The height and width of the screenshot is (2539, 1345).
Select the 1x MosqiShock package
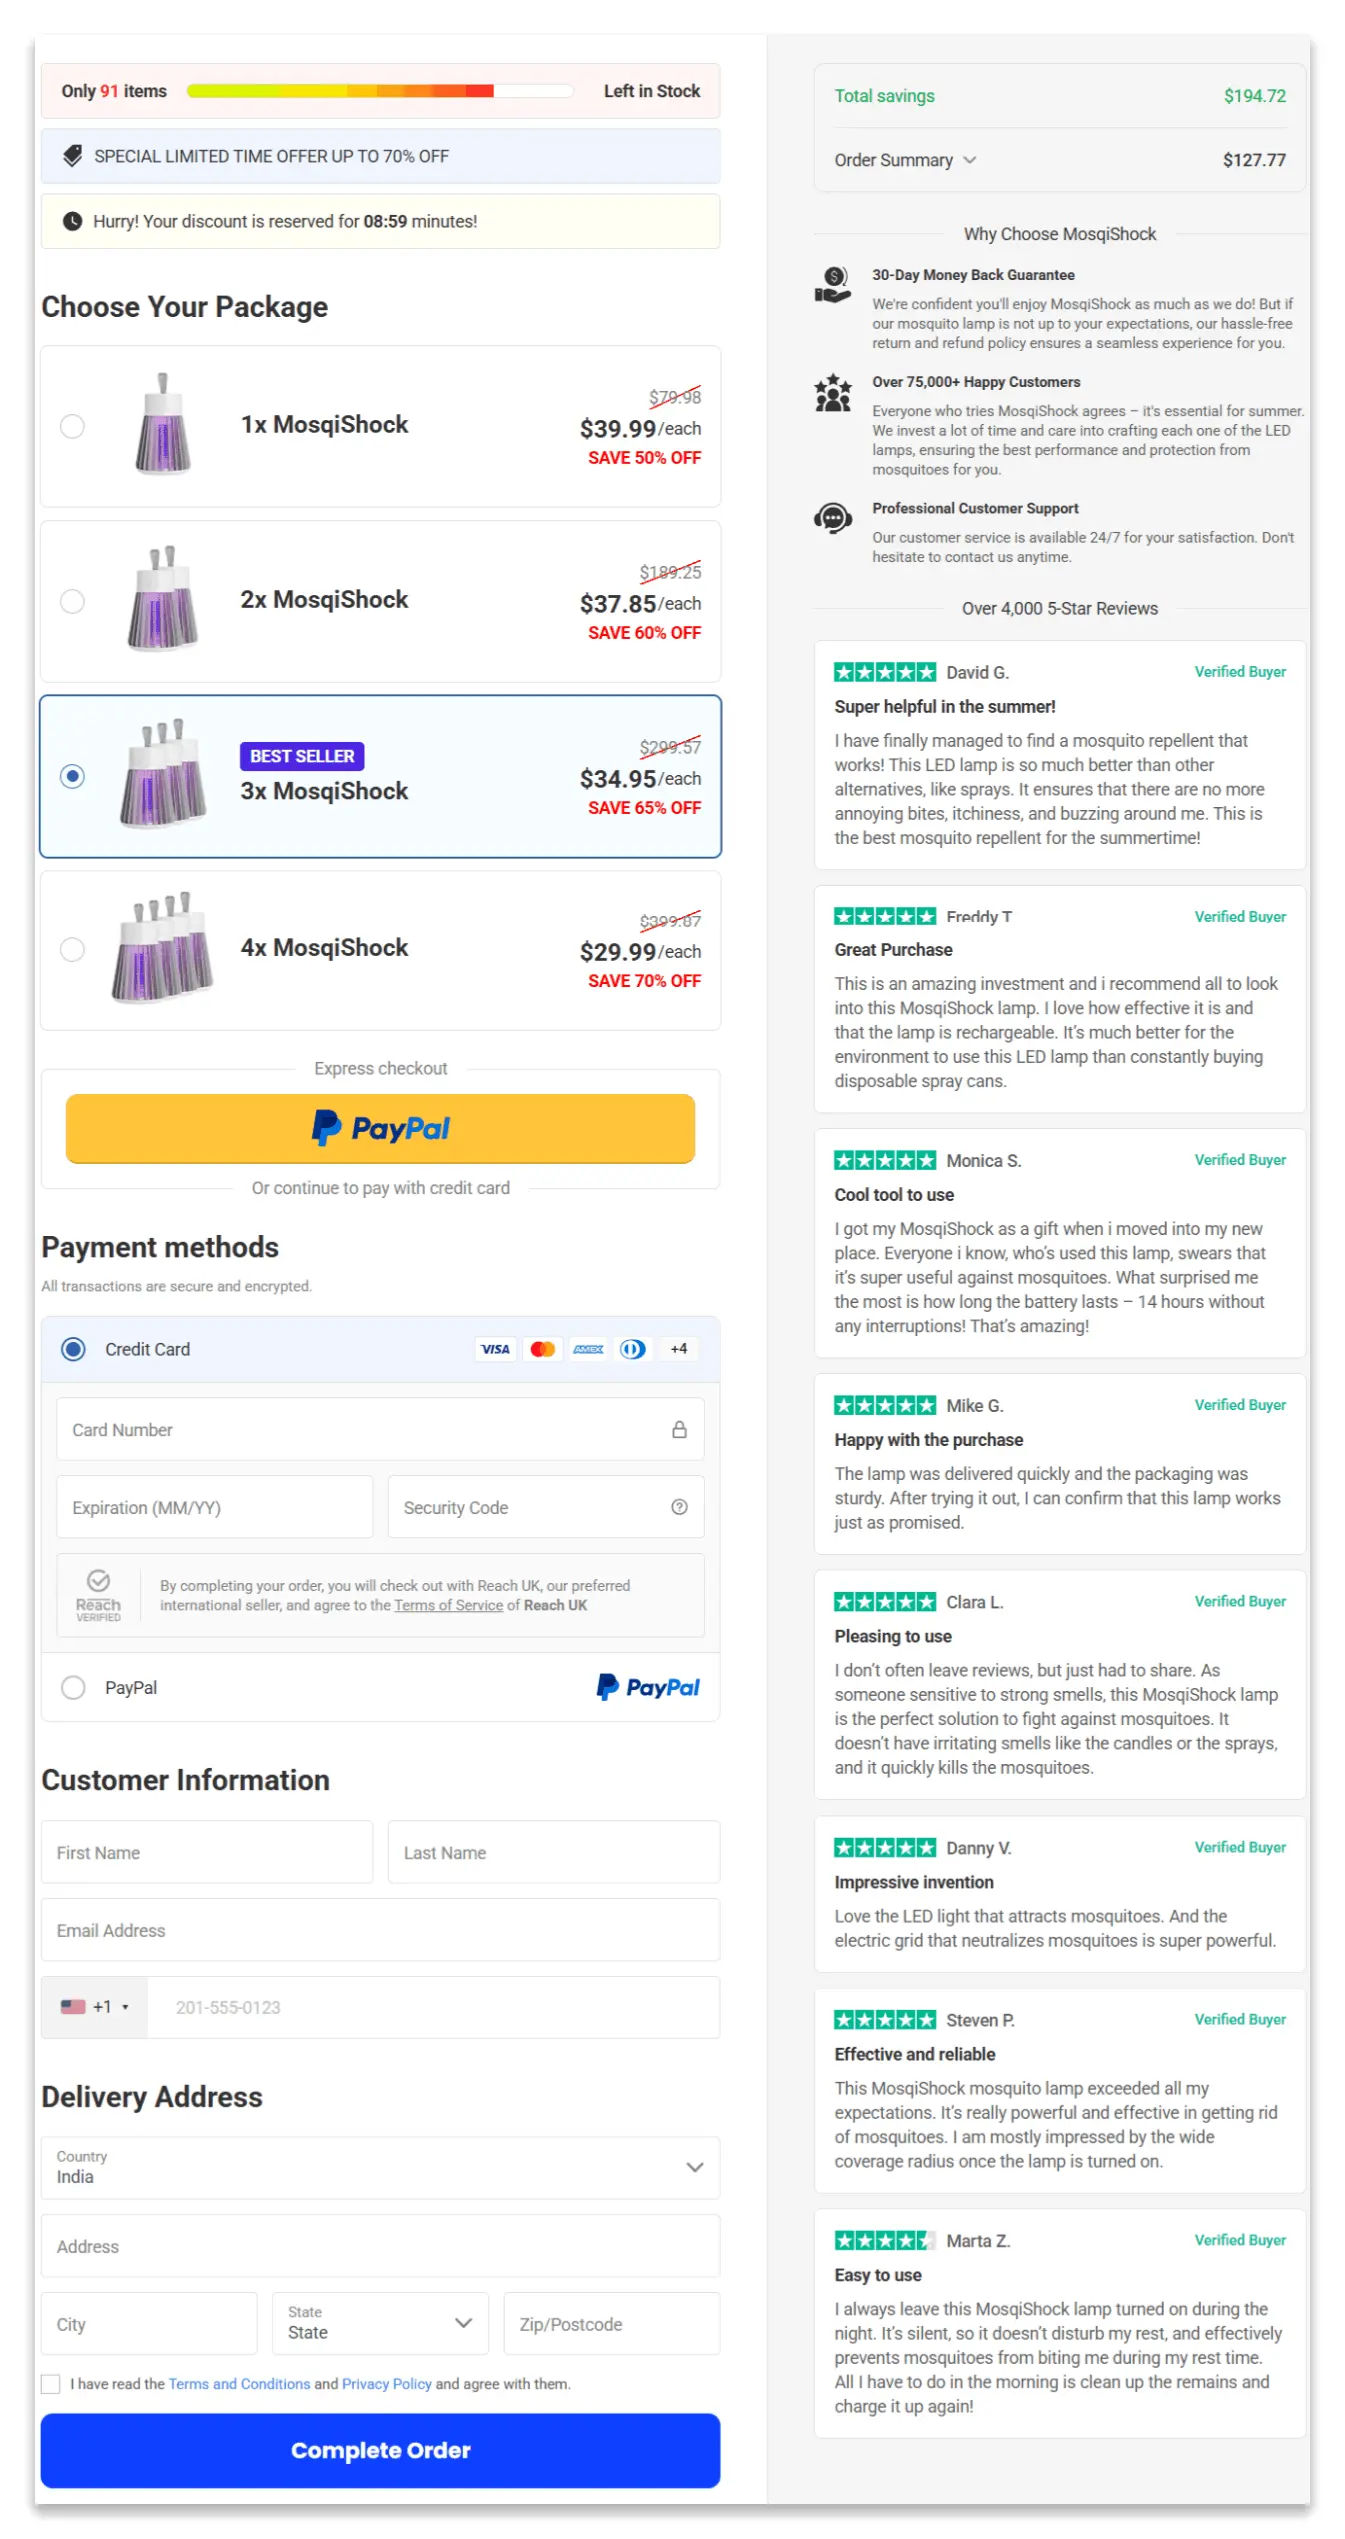click(x=72, y=426)
